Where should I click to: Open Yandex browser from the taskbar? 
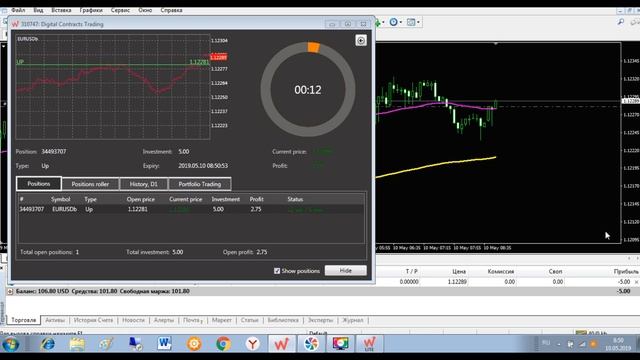tap(253, 344)
